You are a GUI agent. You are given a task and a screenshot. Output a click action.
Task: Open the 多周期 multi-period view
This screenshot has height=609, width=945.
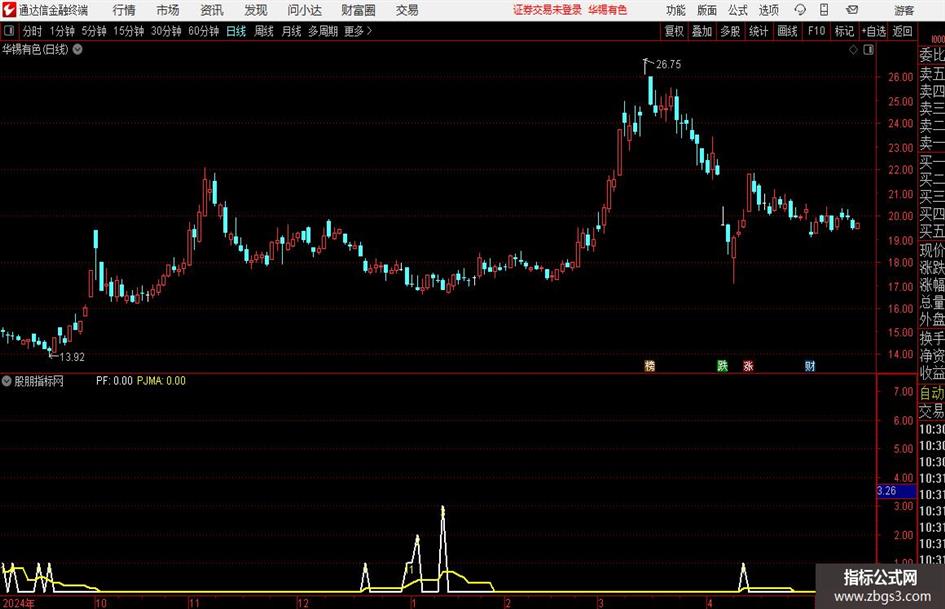(x=323, y=31)
